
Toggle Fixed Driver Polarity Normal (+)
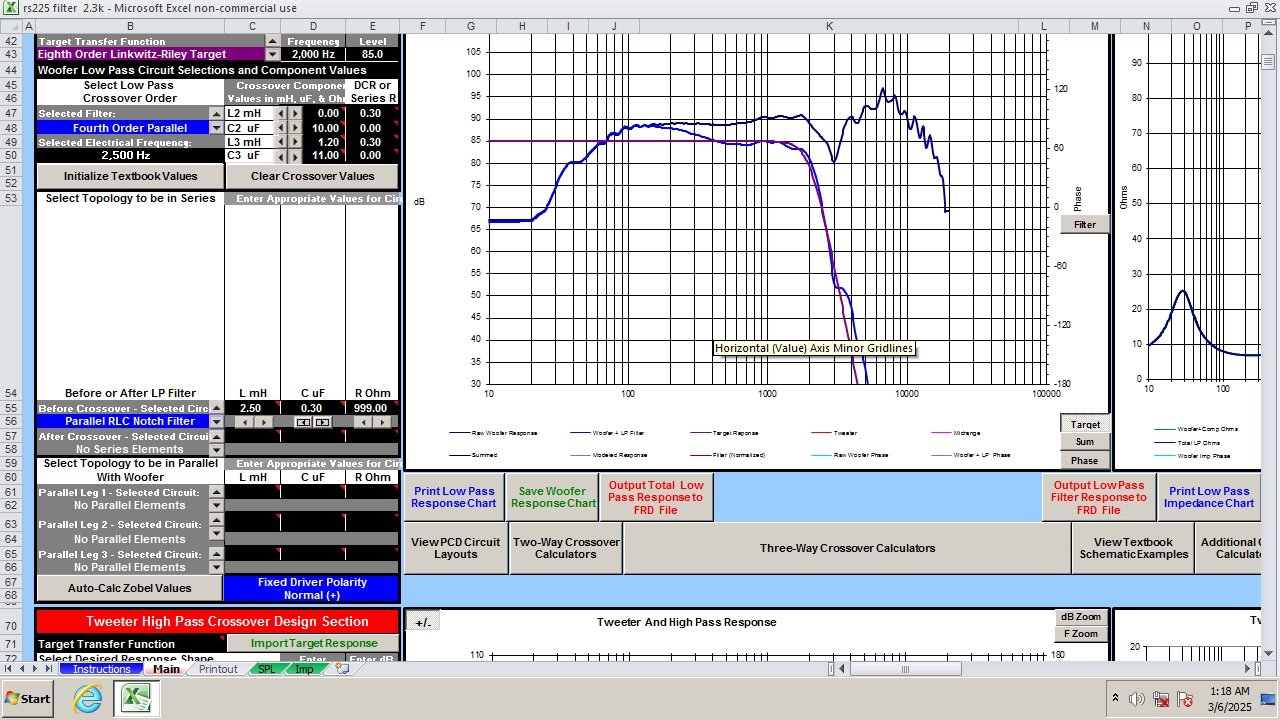[x=312, y=588]
